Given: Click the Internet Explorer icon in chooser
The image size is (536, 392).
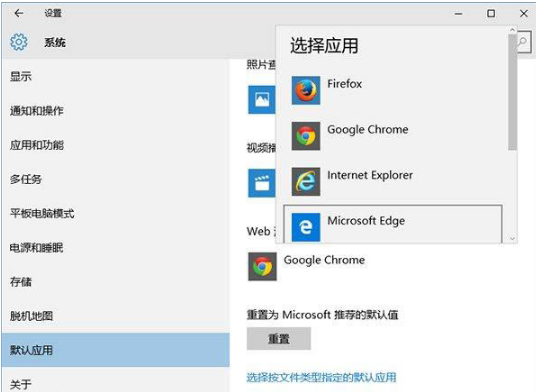Looking at the screenshot, I should coord(306,181).
